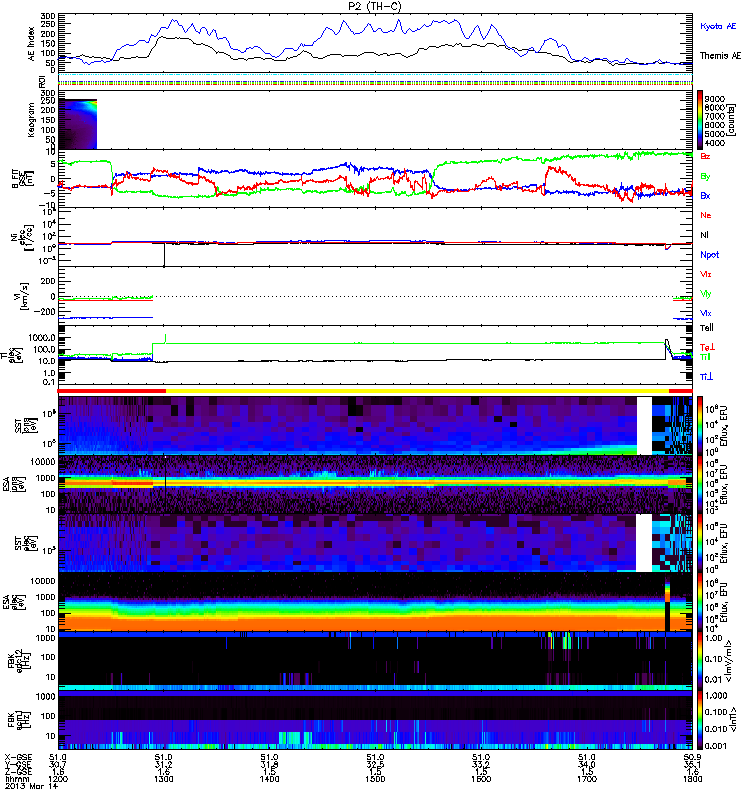Click the 1400 time axis label
750x800 pixels.
269,779
